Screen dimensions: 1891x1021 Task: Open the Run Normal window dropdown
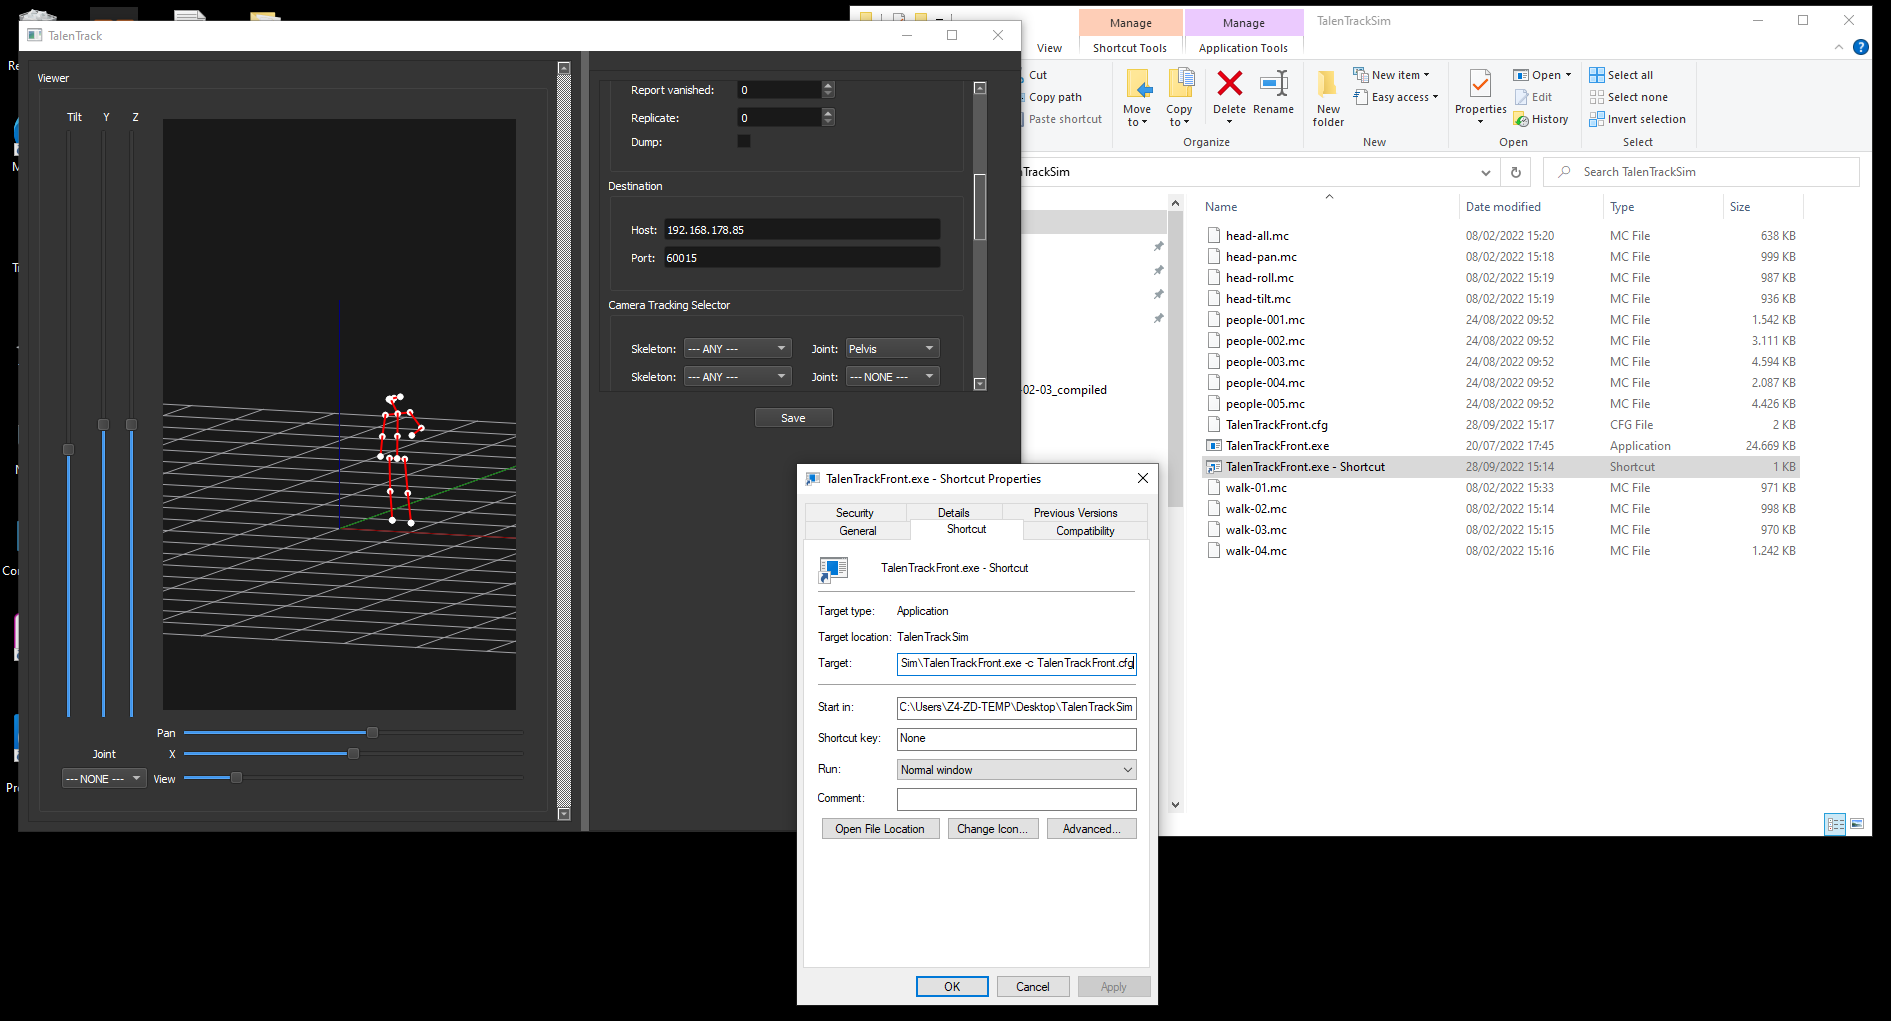pyautogui.click(x=1016, y=770)
